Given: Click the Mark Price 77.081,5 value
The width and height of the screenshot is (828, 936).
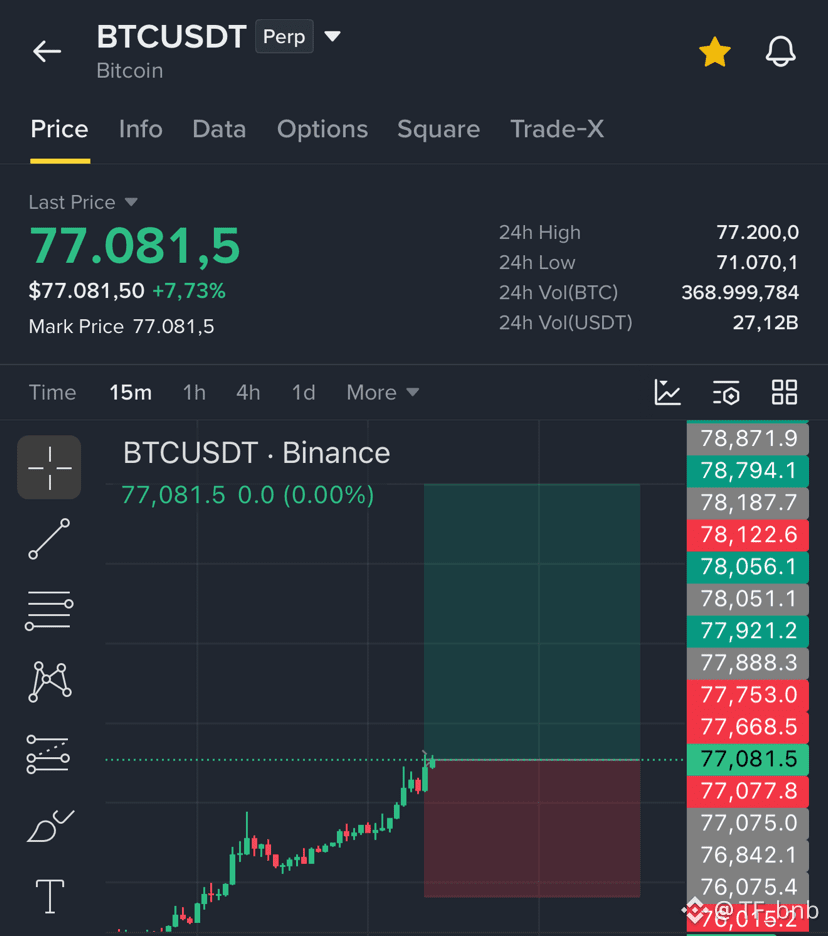Looking at the screenshot, I should pos(174,327).
